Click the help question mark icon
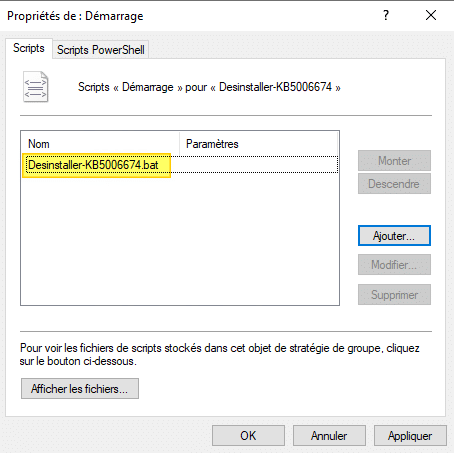454x453 pixels. [386, 15]
